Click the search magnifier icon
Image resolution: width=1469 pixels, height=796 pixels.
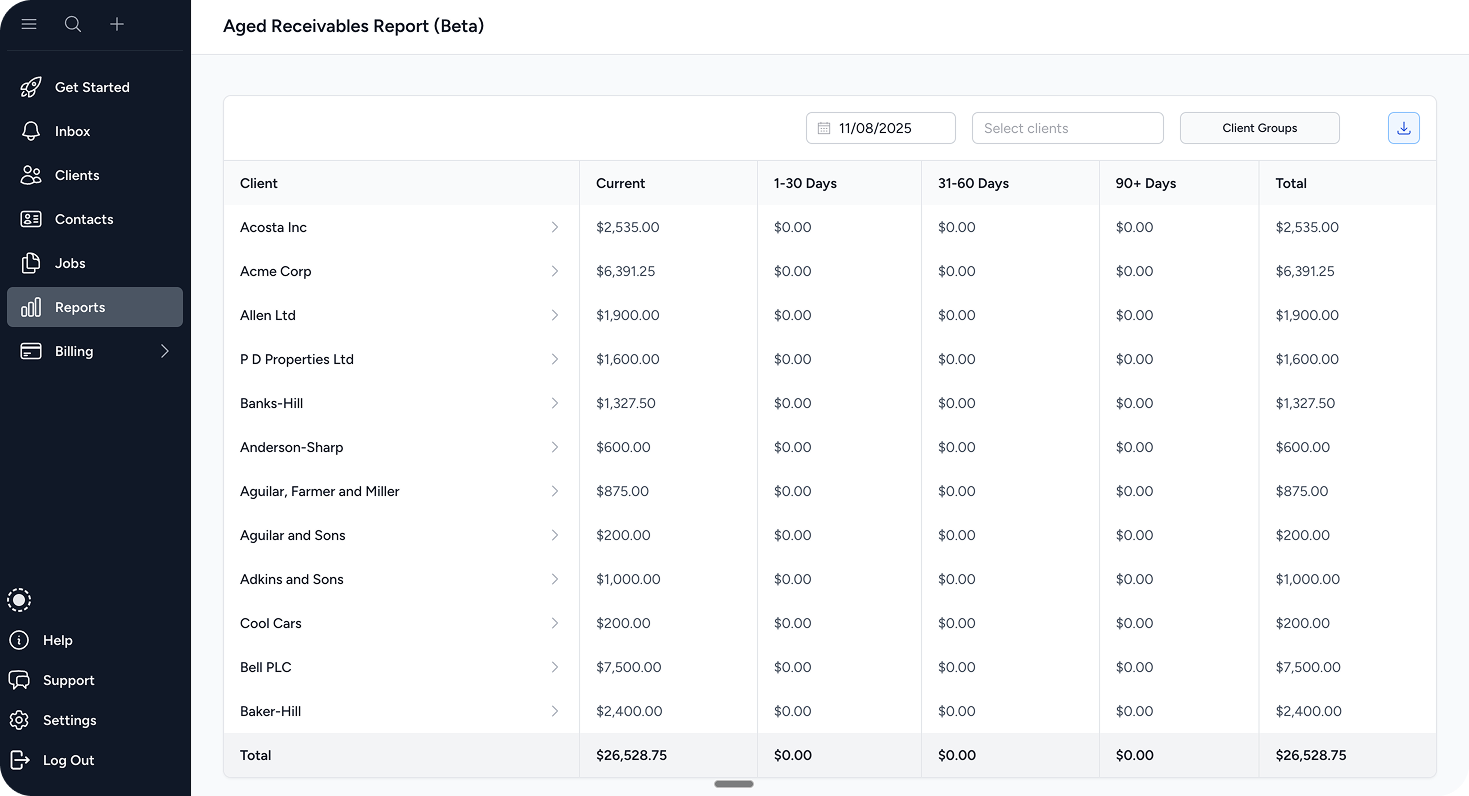[x=73, y=24]
